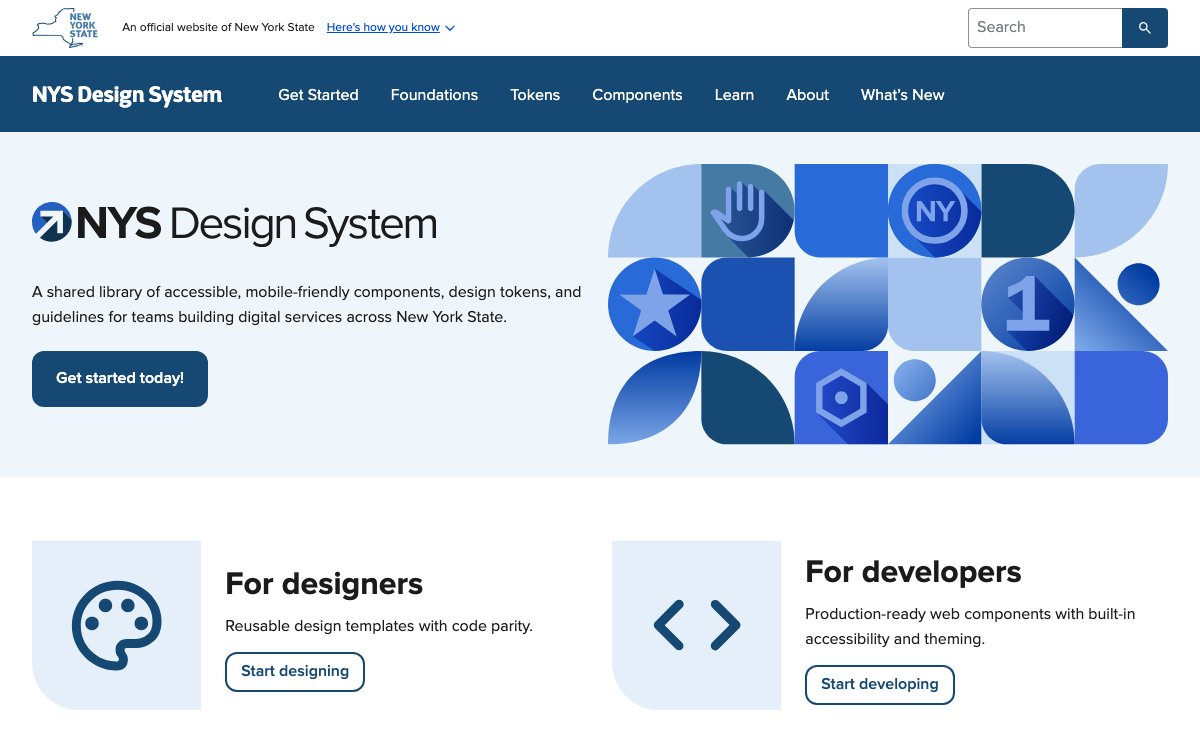Click the Get started today! button
1200x750 pixels.
click(x=120, y=379)
